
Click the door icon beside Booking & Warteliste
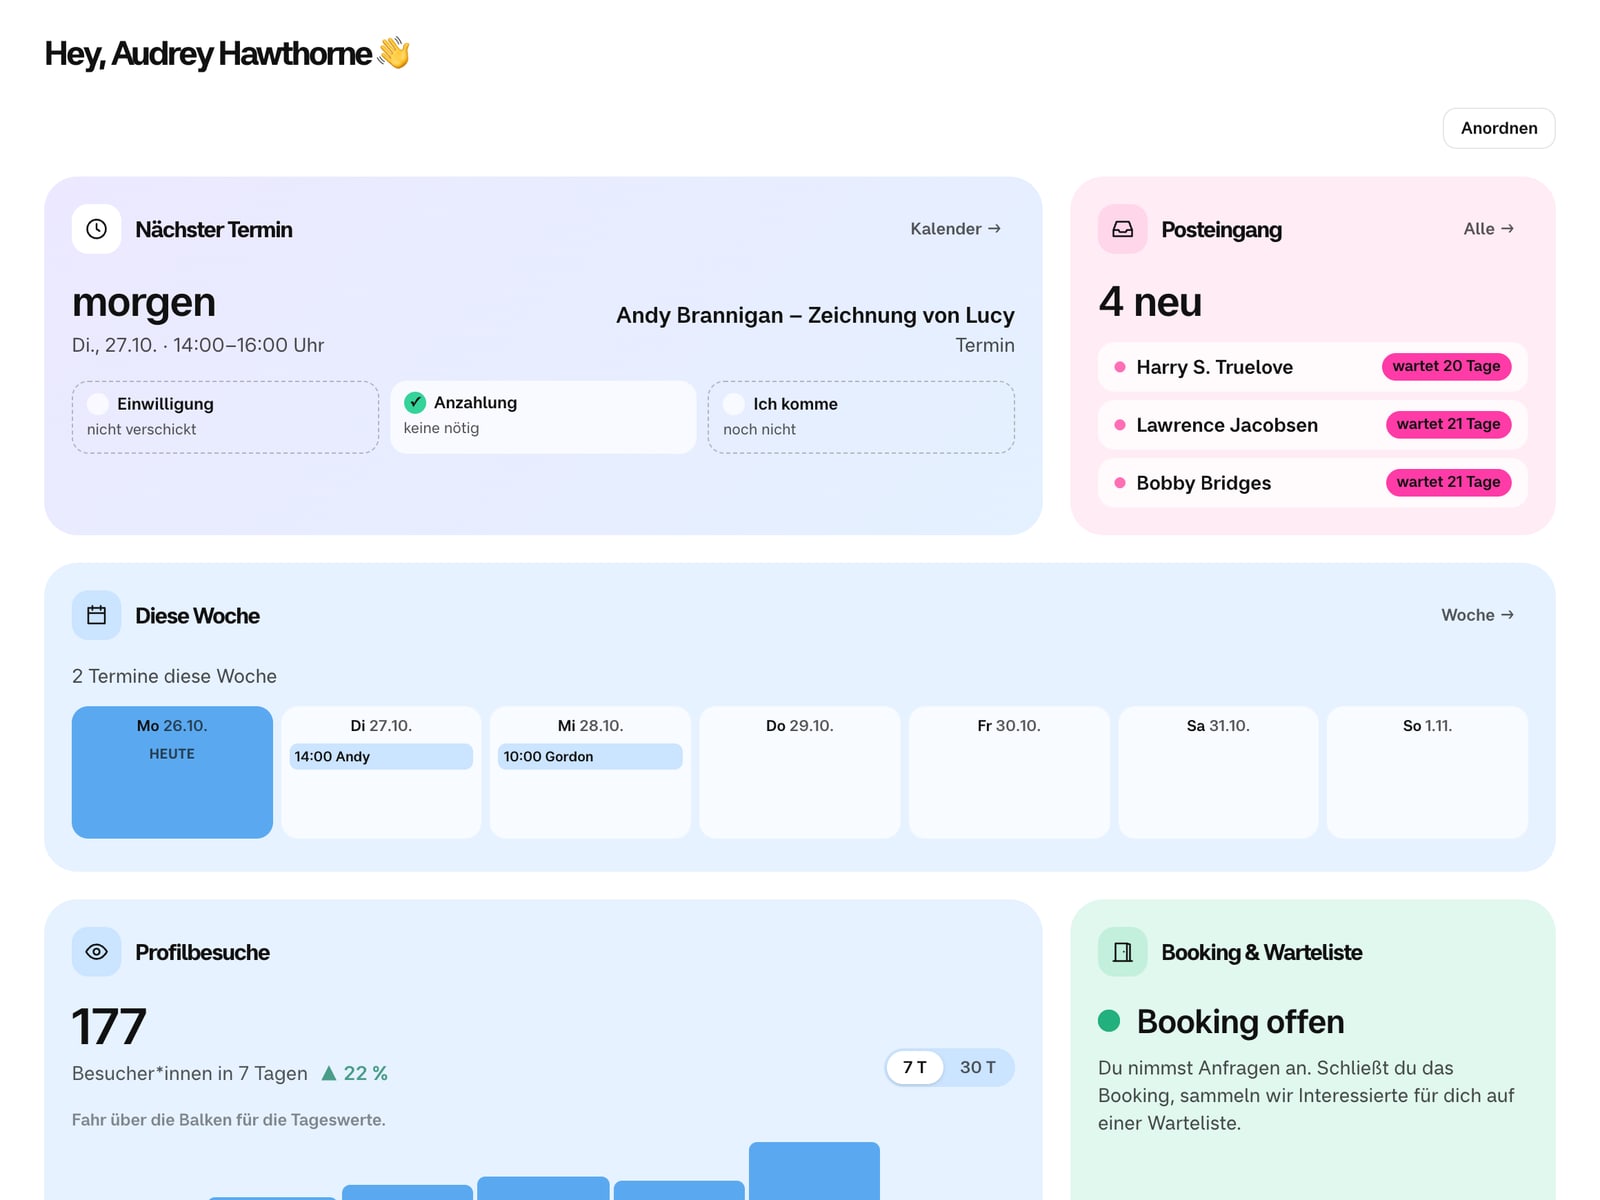coord(1122,952)
